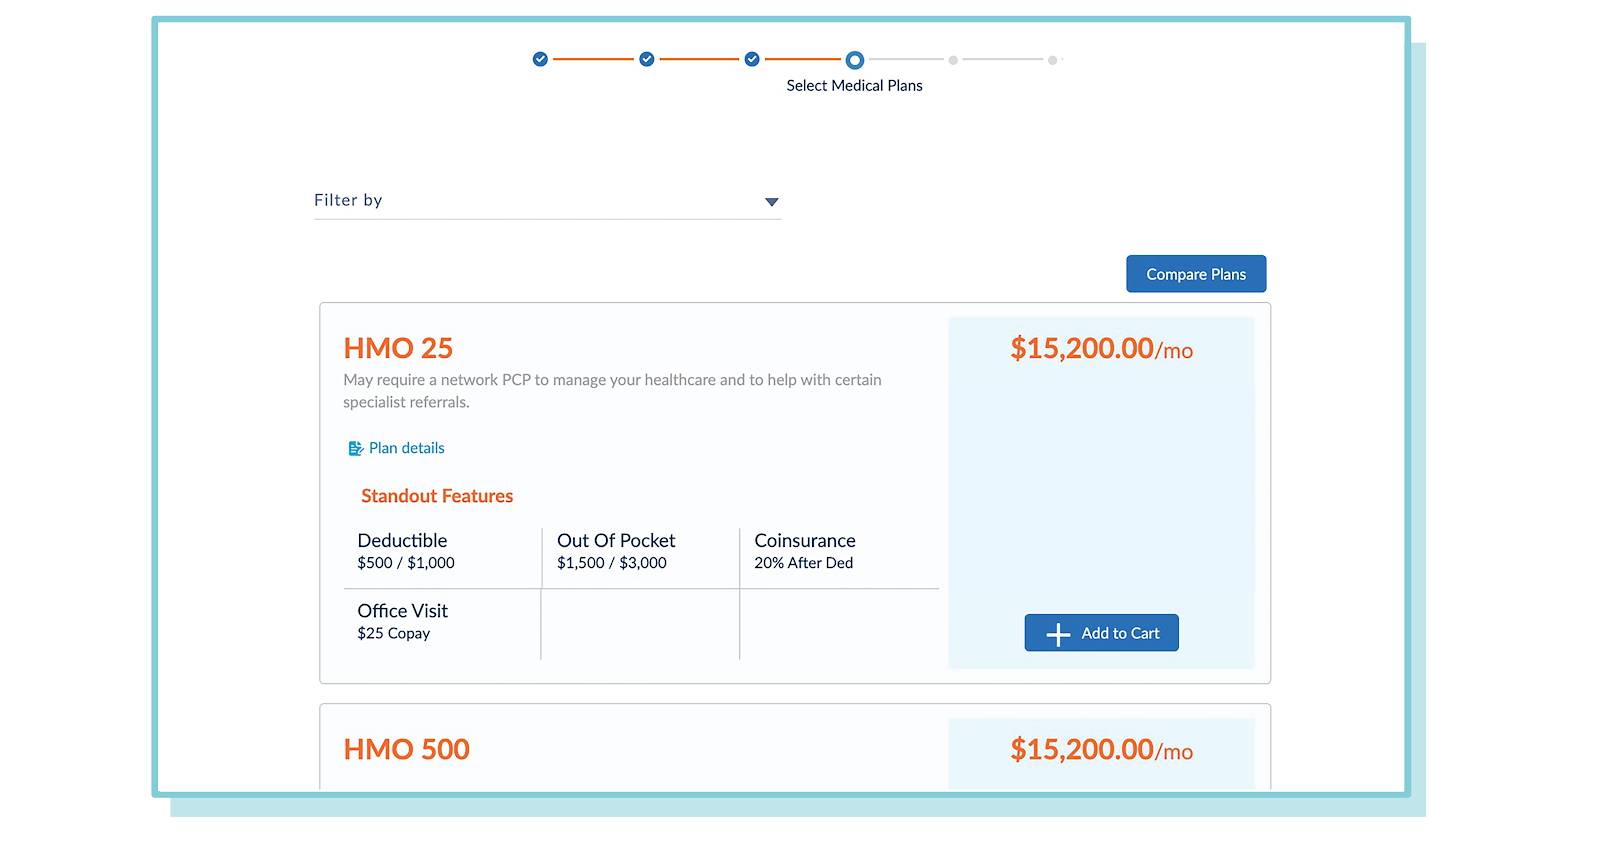The height and width of the screenshot is (845, 1600).
Task: Click the HMO 500 monthly price text
Action: click(1100, 751)
